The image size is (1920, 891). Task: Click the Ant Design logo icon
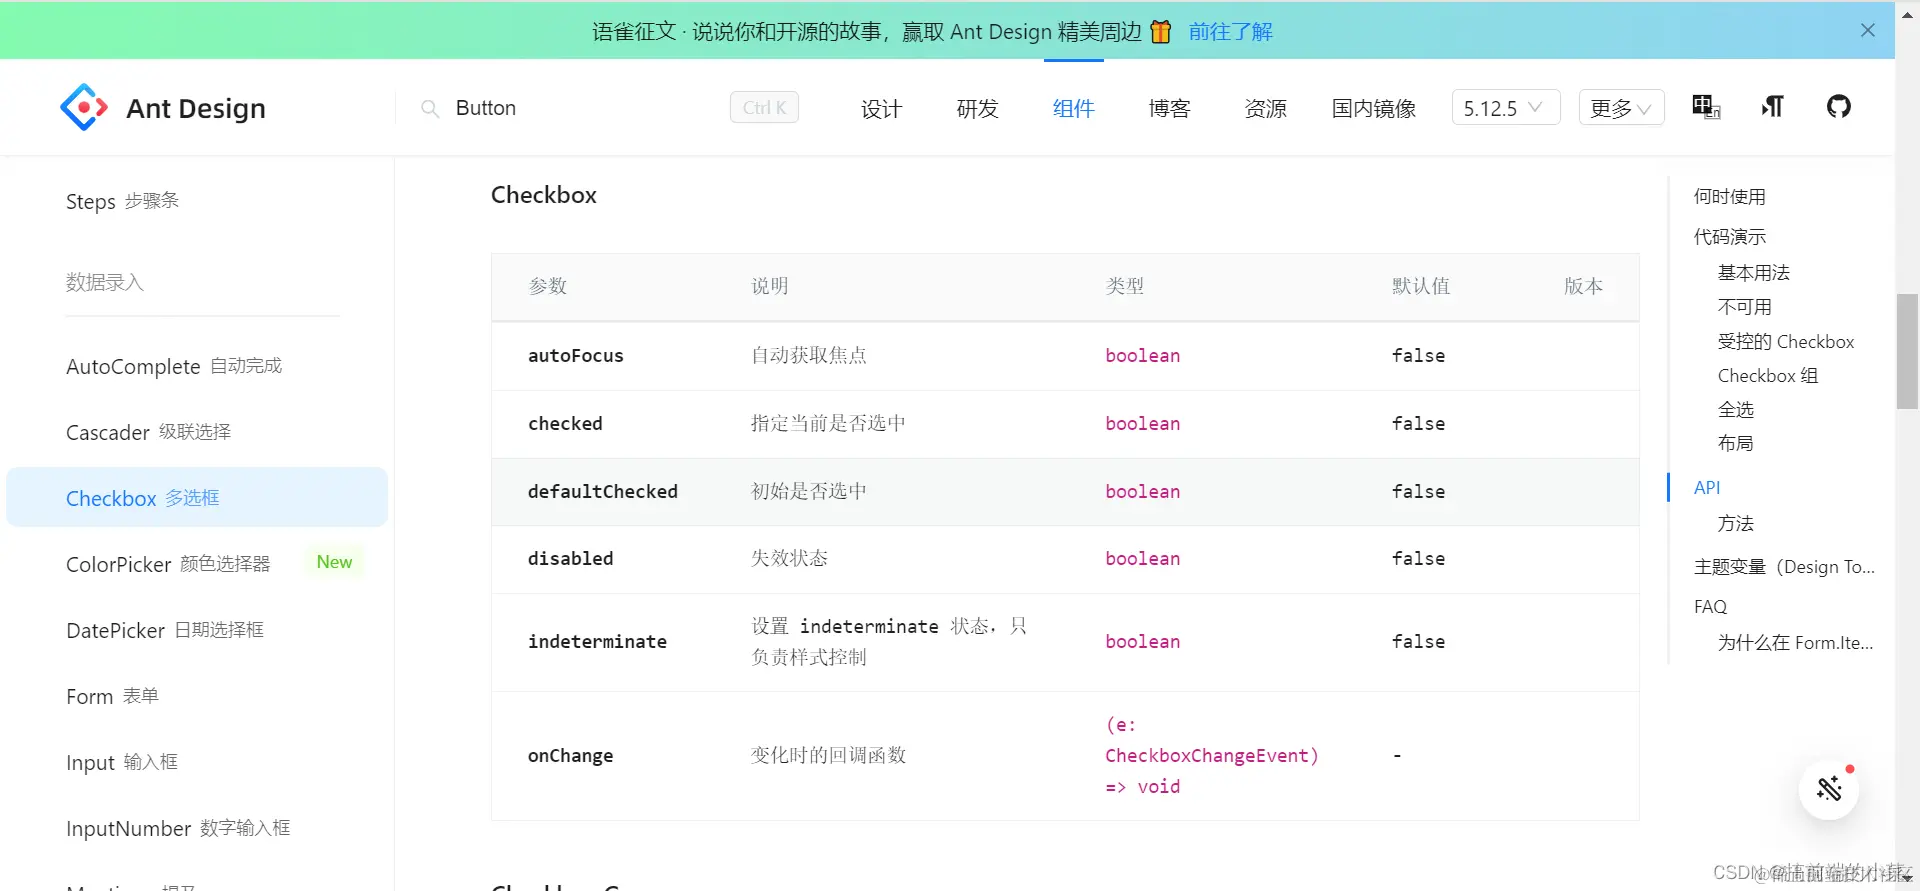pos(84,107)
